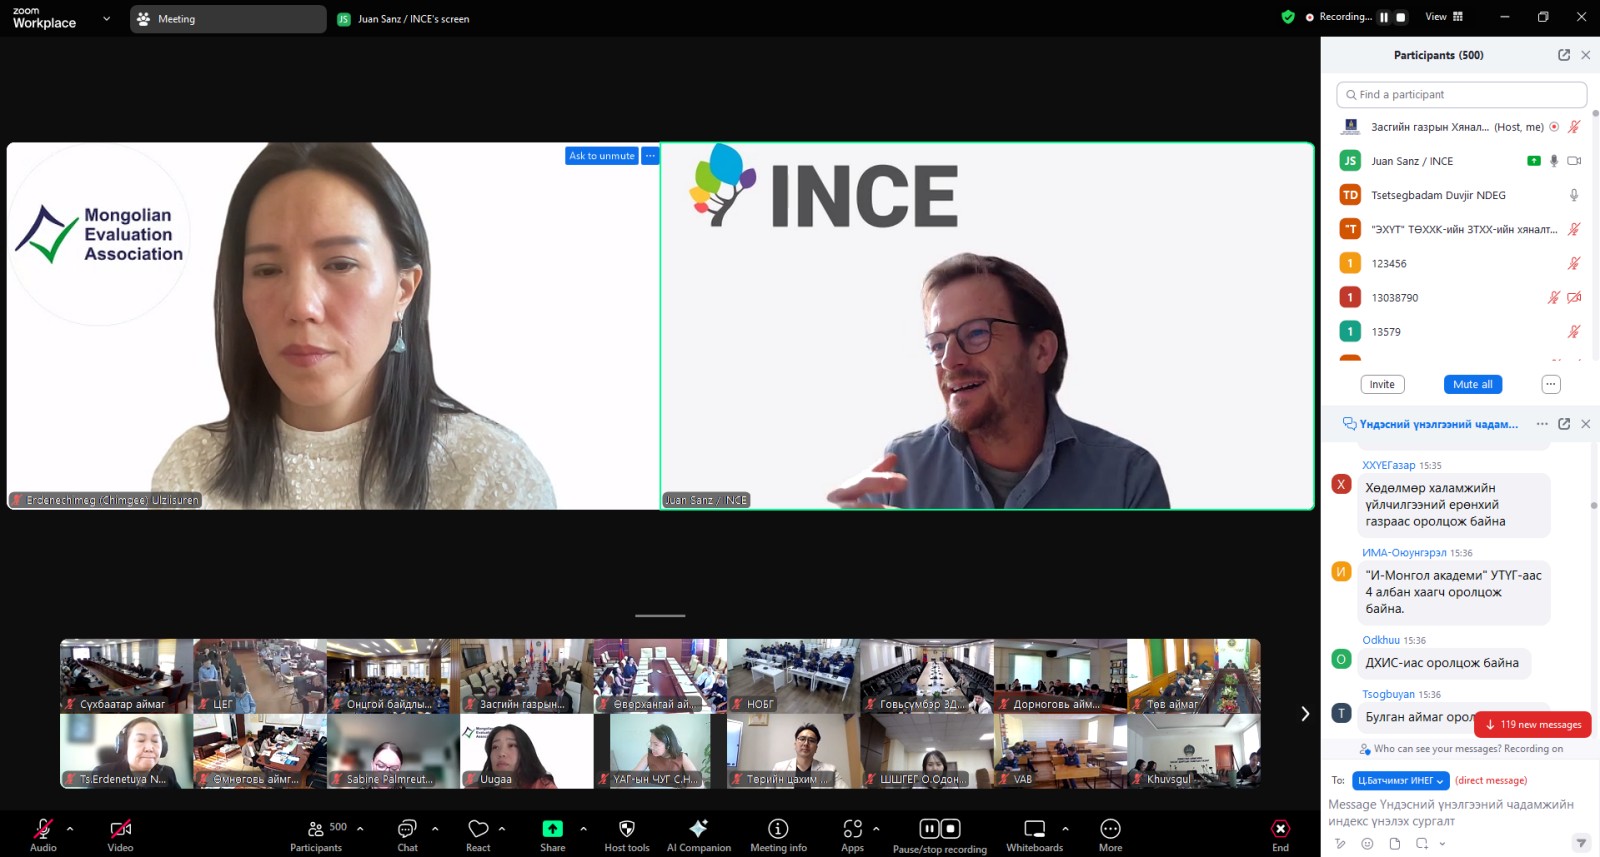Click the Invite button
The image size is (1600, 857).
pyautogui.click(x=1382, y=385)
